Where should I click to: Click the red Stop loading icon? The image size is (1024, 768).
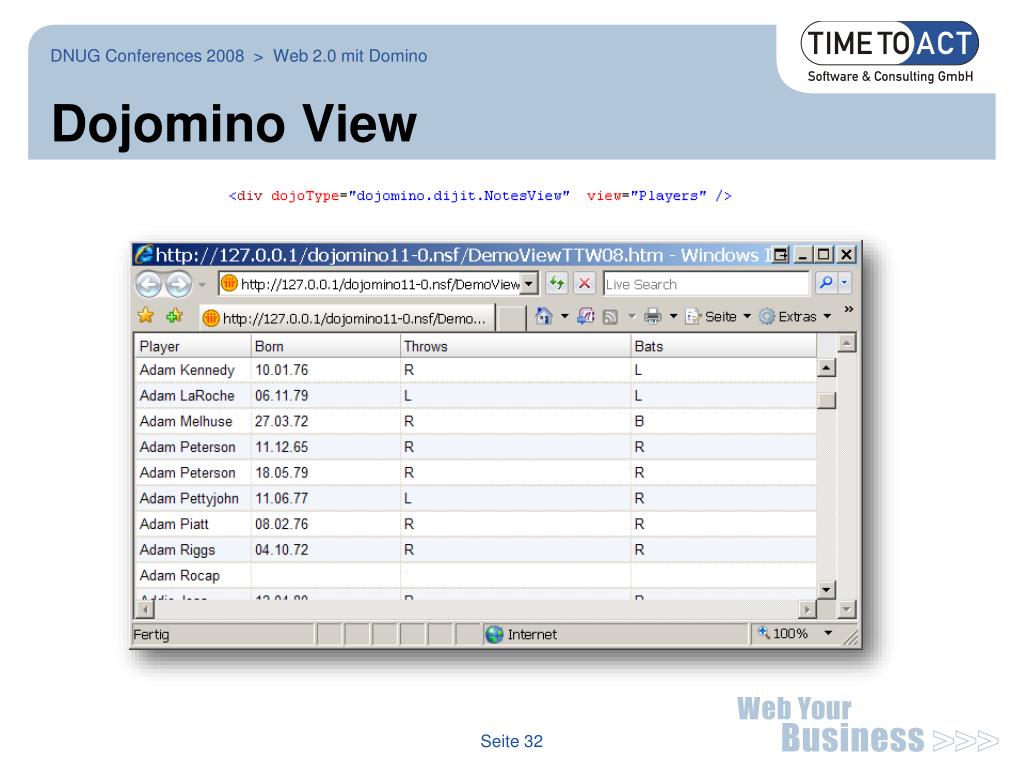584,283
